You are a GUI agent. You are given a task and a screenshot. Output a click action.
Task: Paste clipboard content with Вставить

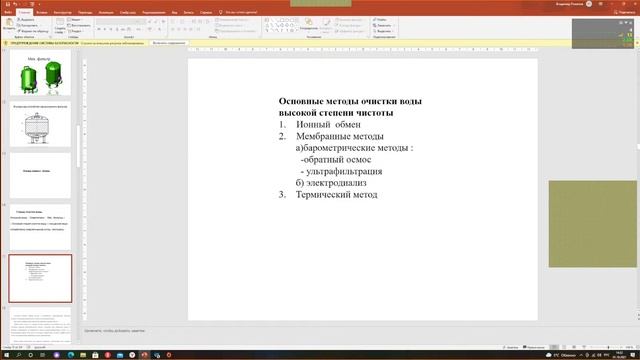point(9,24)
